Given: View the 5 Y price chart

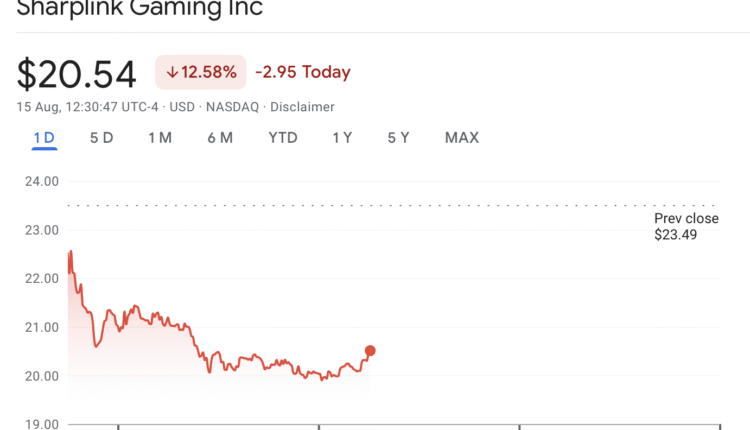Looking at the screenshot, I should 399,138.
